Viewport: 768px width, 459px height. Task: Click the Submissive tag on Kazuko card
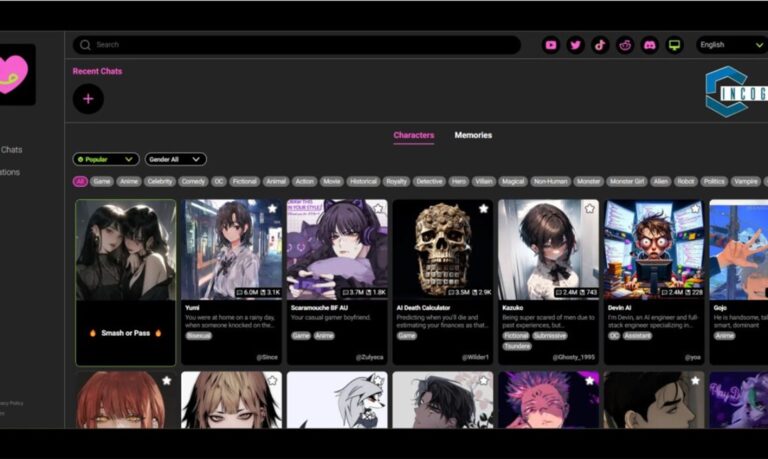pos(550,336)
